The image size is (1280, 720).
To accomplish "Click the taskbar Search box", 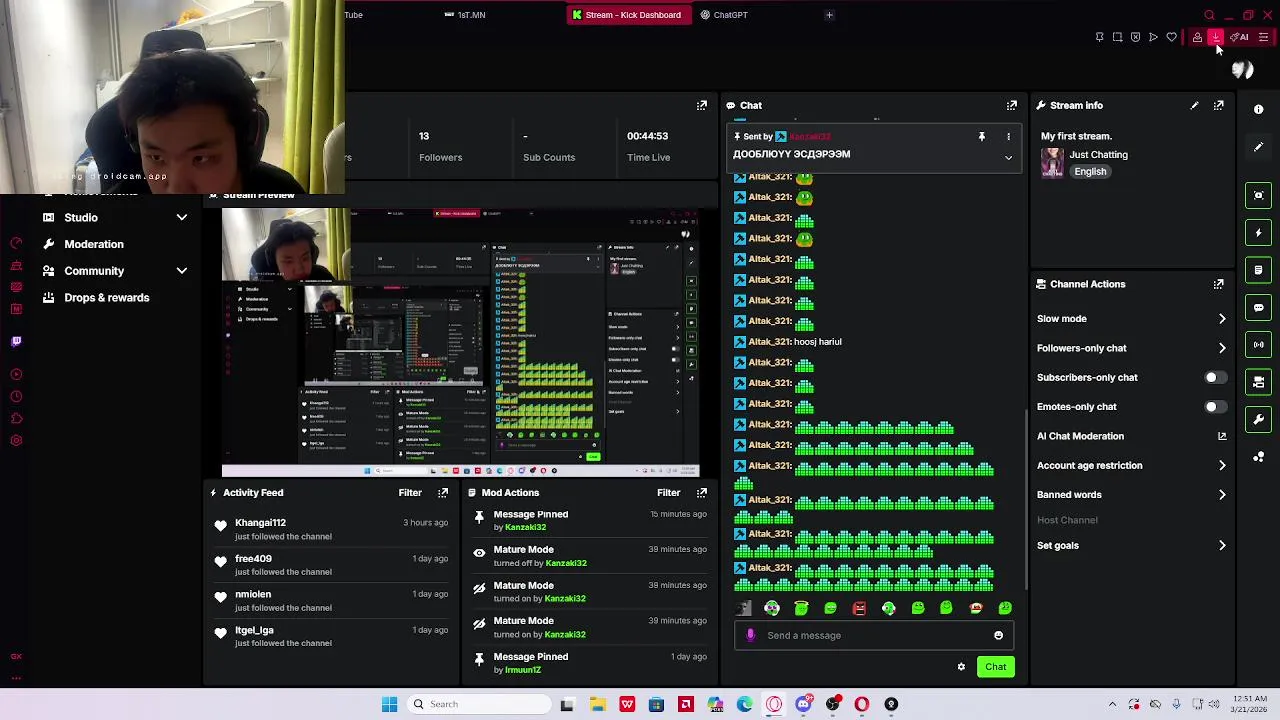I will pos(479,704).
